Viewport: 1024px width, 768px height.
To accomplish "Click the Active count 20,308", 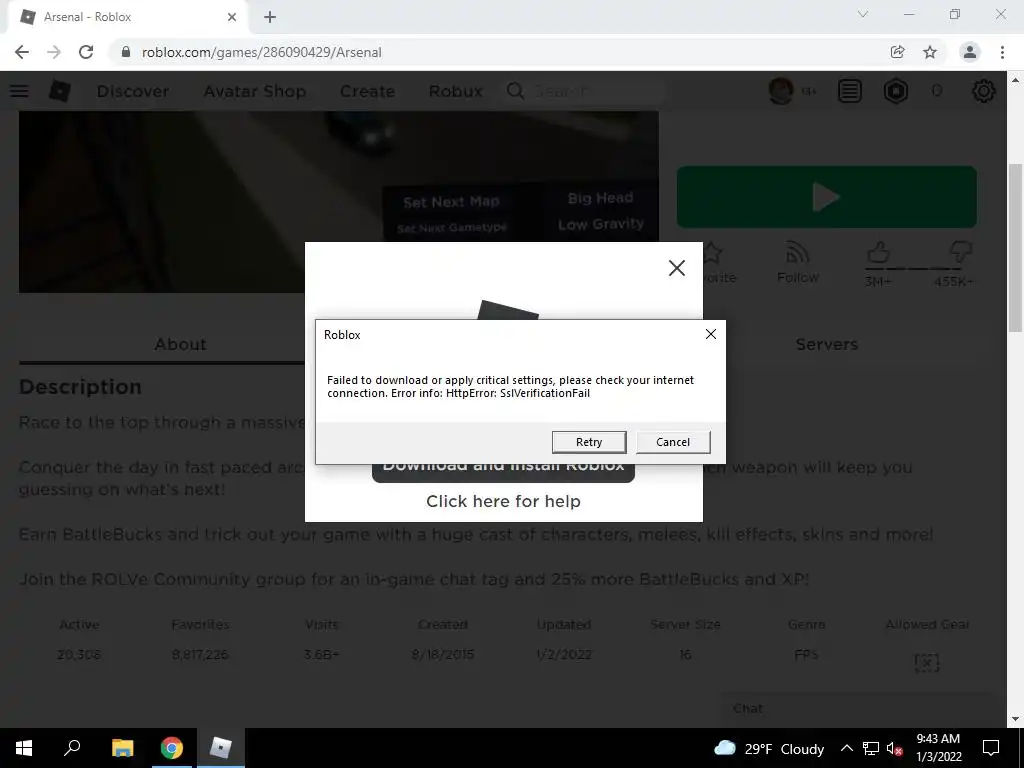I will pos(79,654).
